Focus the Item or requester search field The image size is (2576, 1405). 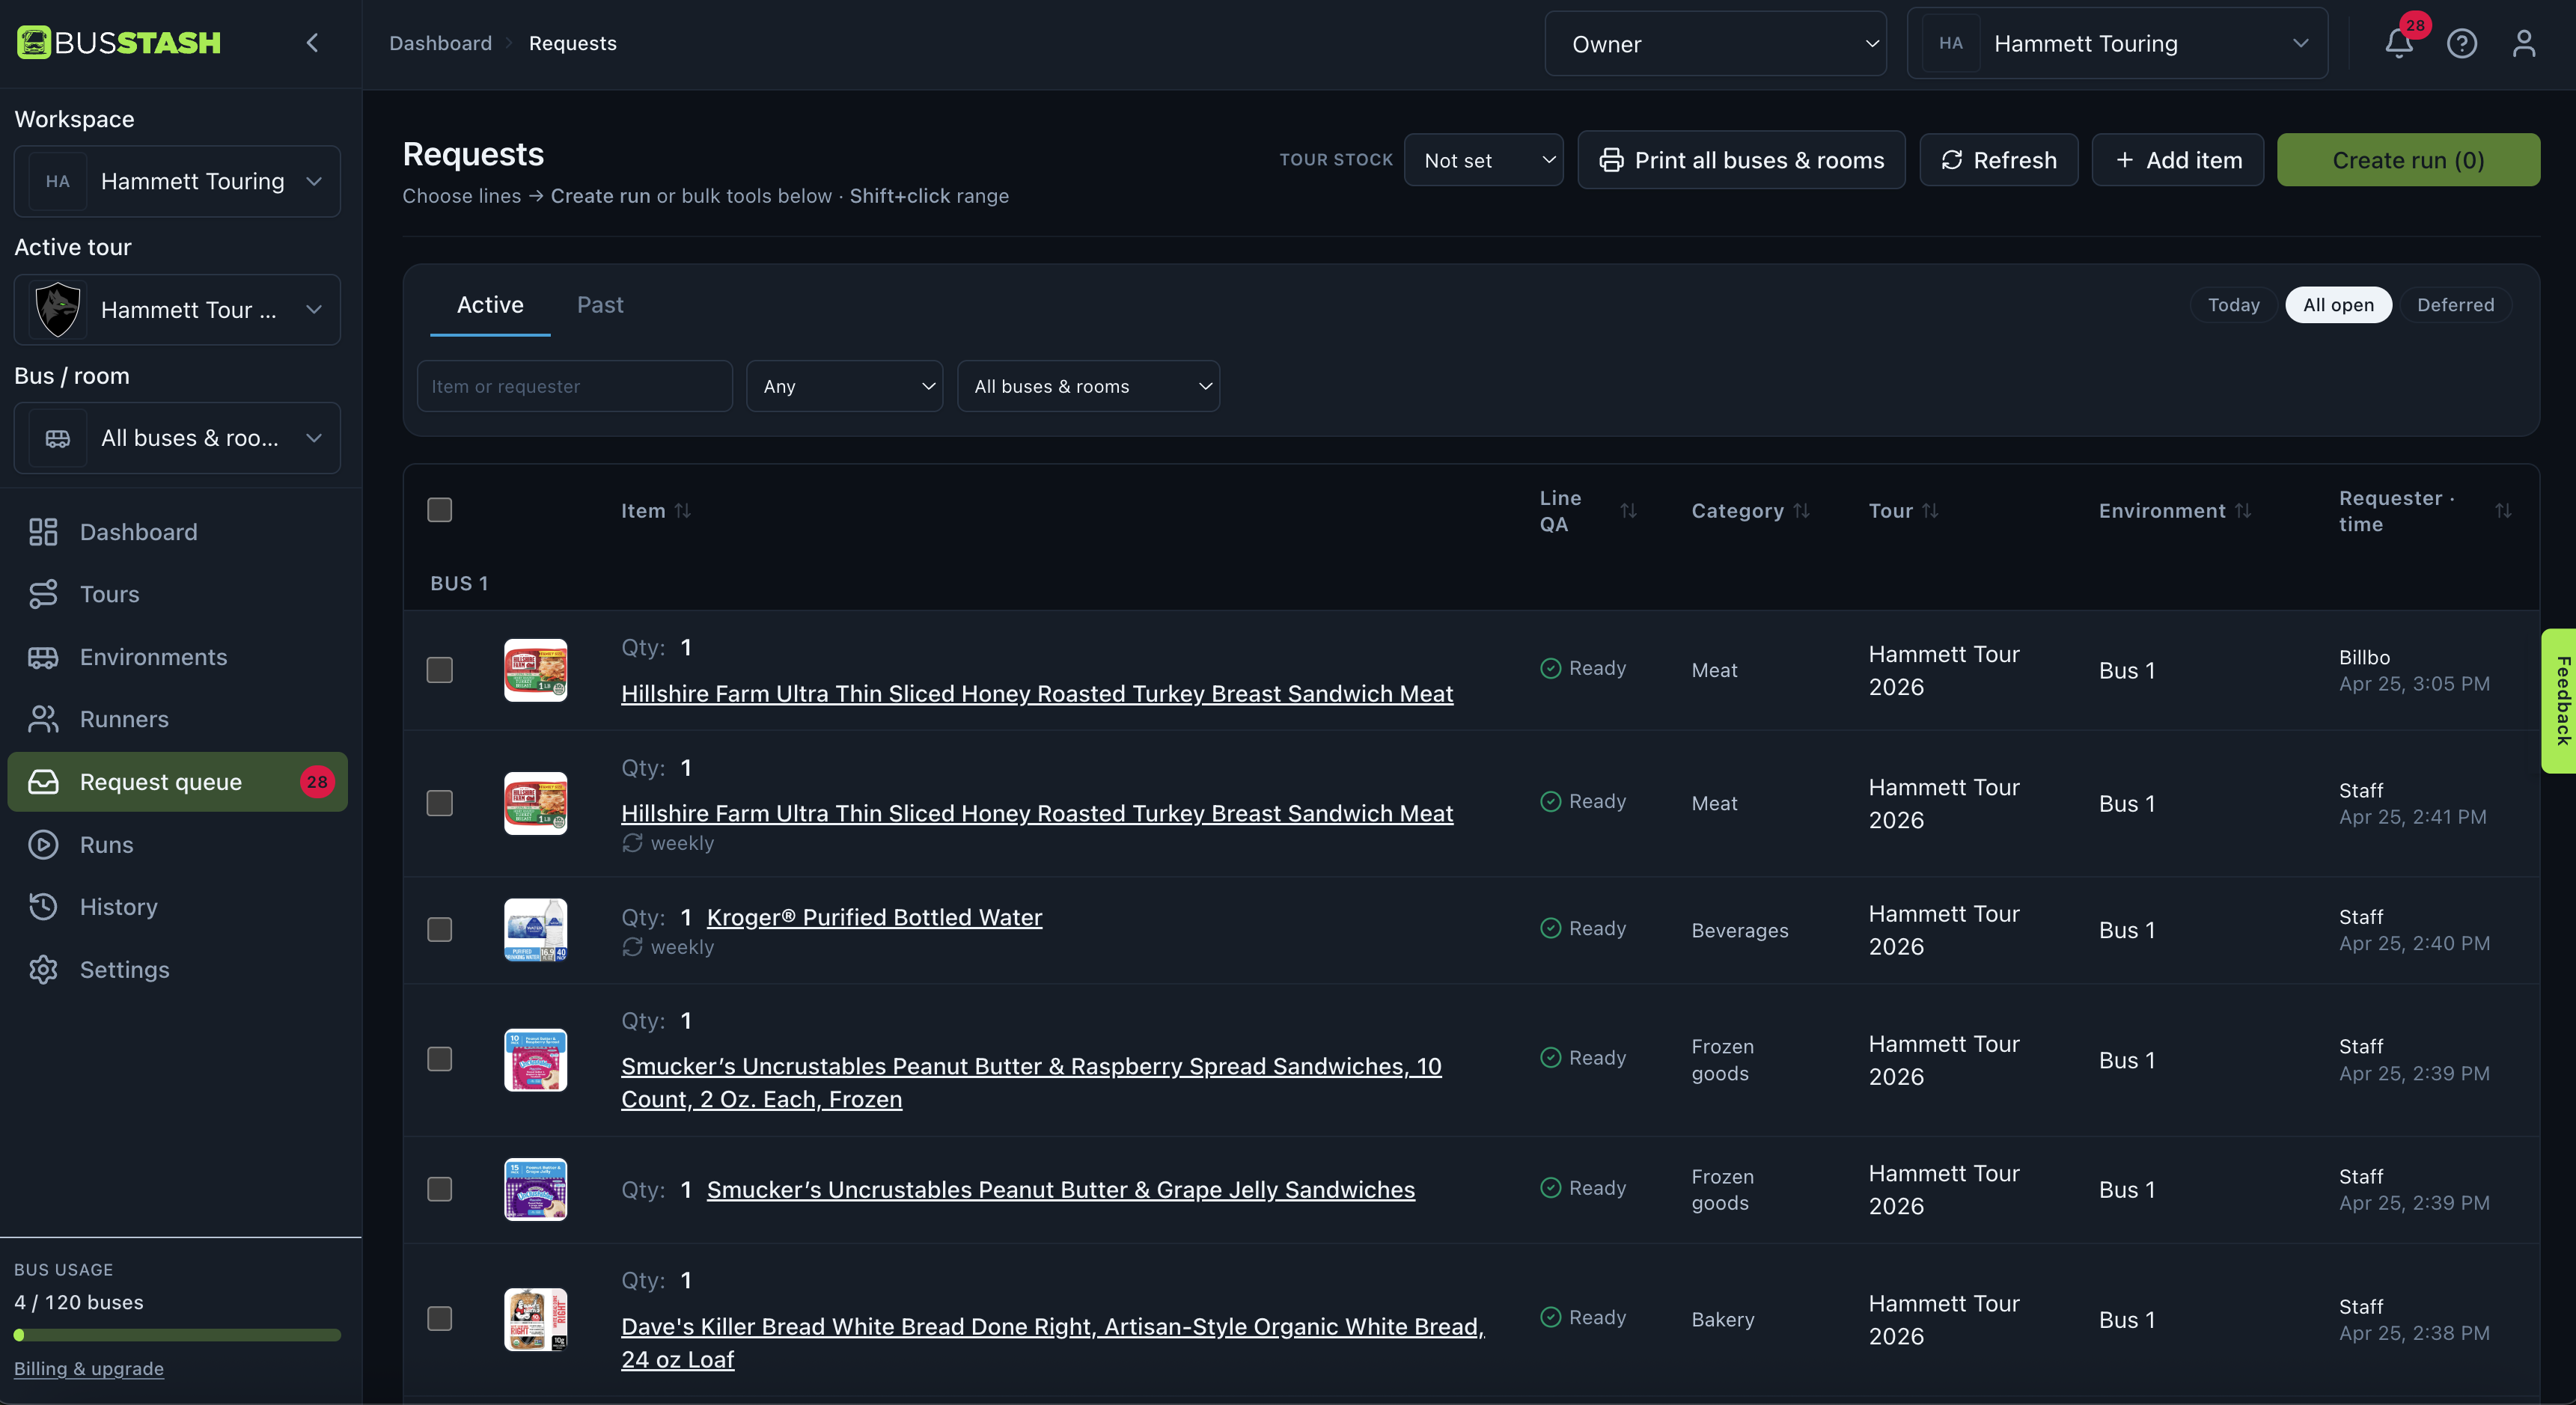(x=574, y=386)
